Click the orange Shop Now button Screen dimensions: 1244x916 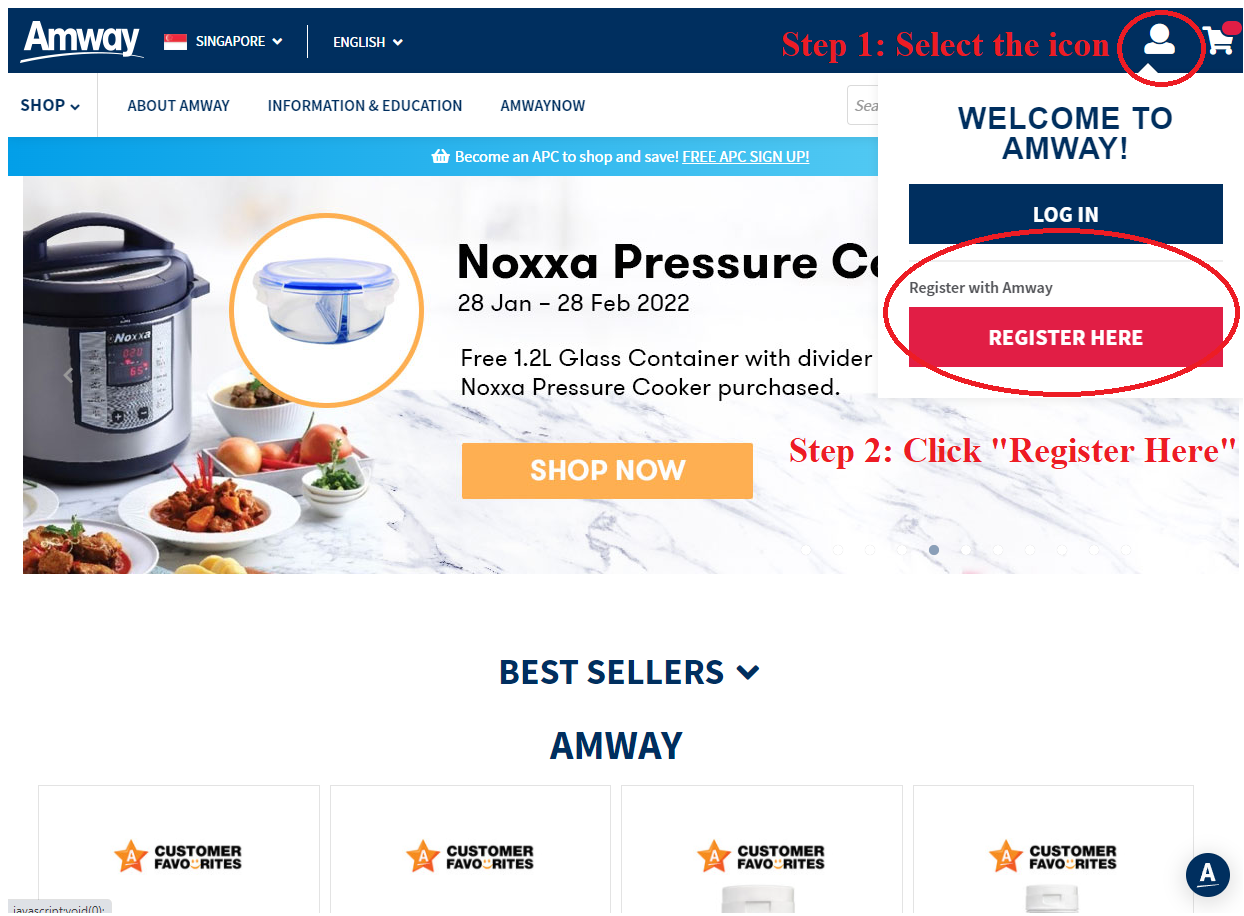point(607,471)
